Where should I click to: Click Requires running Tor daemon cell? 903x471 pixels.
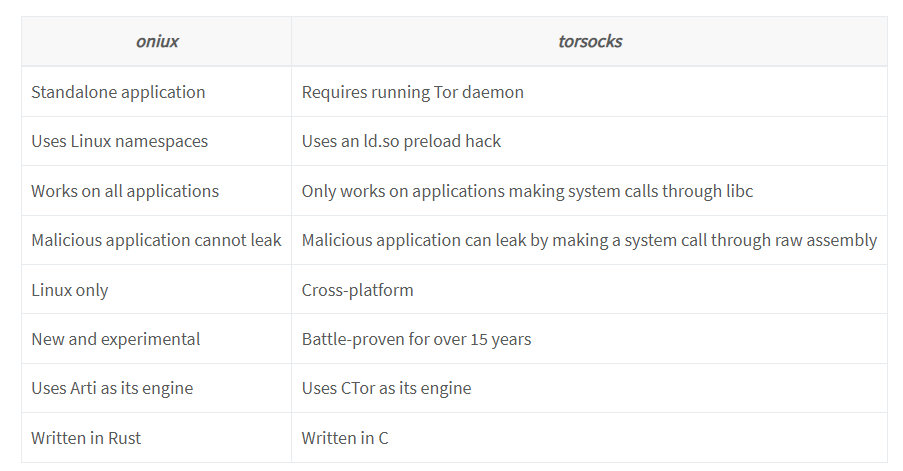tap(412, 92)
